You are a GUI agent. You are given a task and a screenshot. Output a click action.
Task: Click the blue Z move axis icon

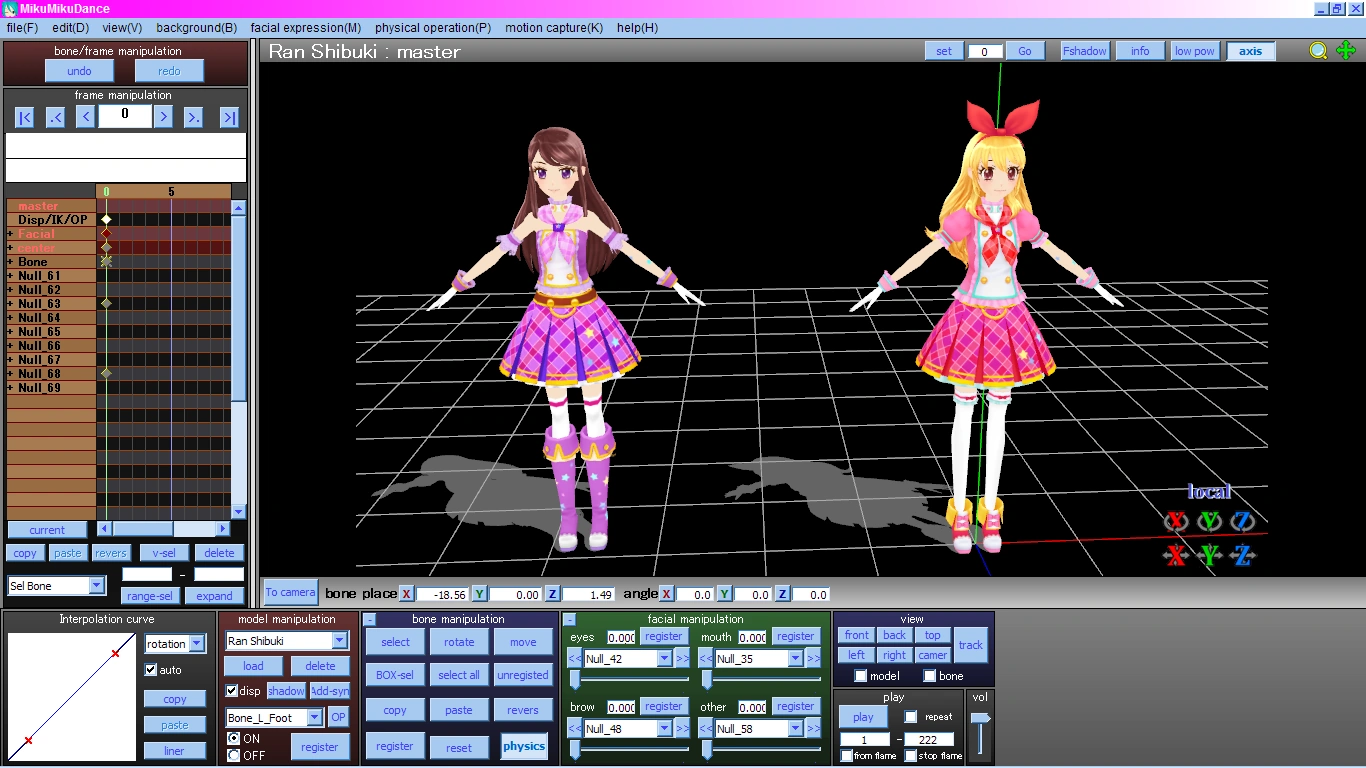coord(1242,556)
